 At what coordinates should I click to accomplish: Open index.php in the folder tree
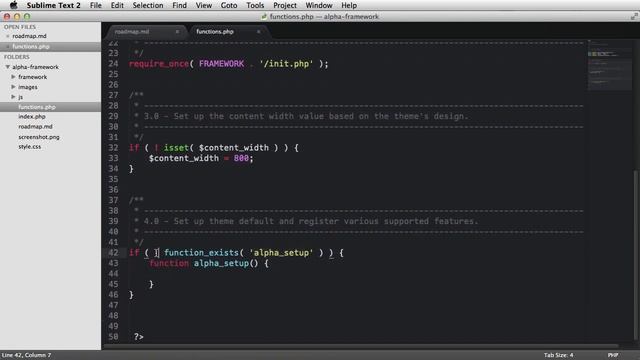pos(32,117)
